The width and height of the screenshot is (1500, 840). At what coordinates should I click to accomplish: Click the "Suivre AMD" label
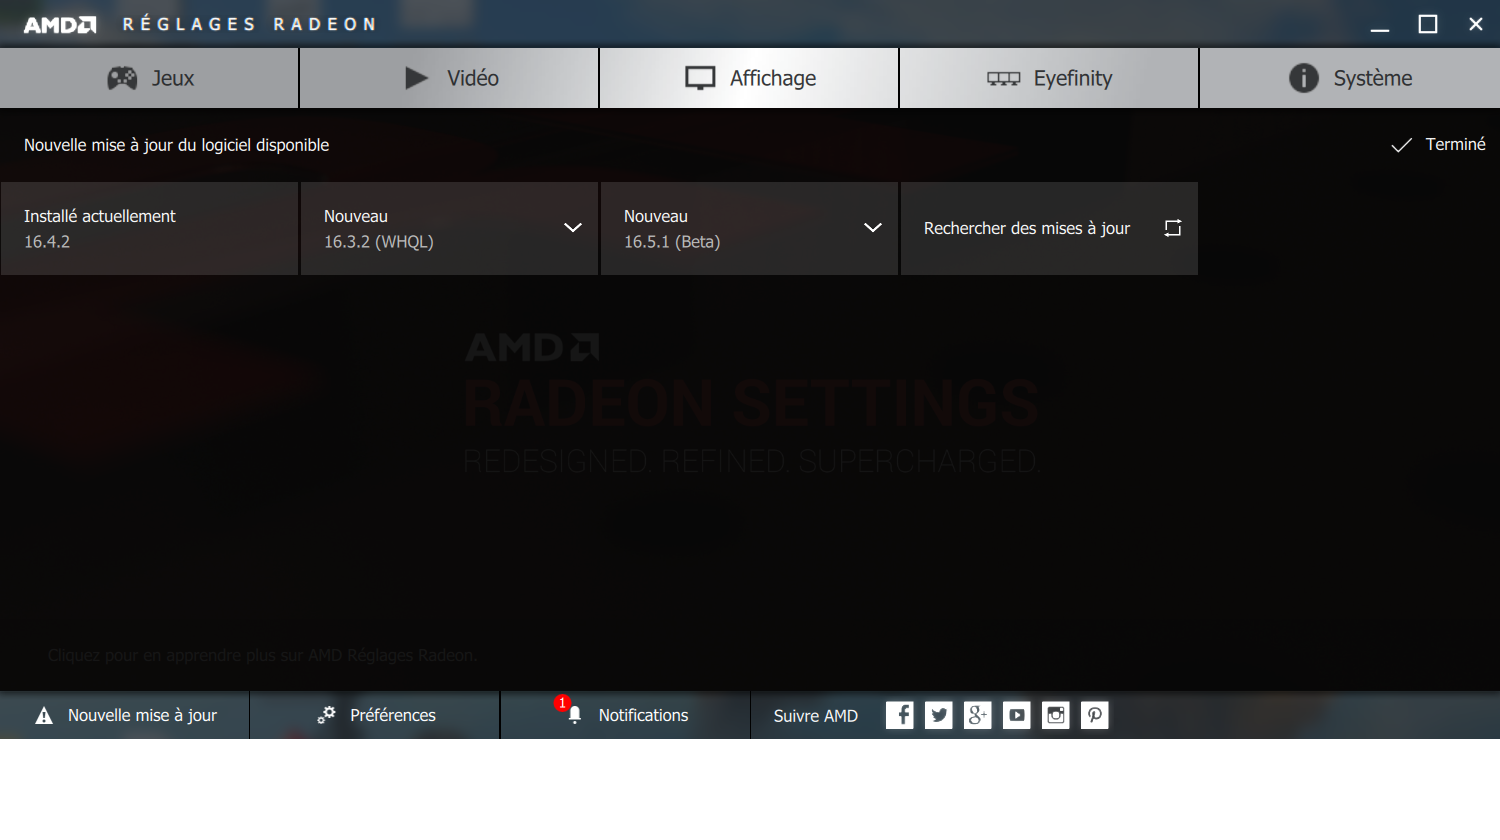coord(816,716)
